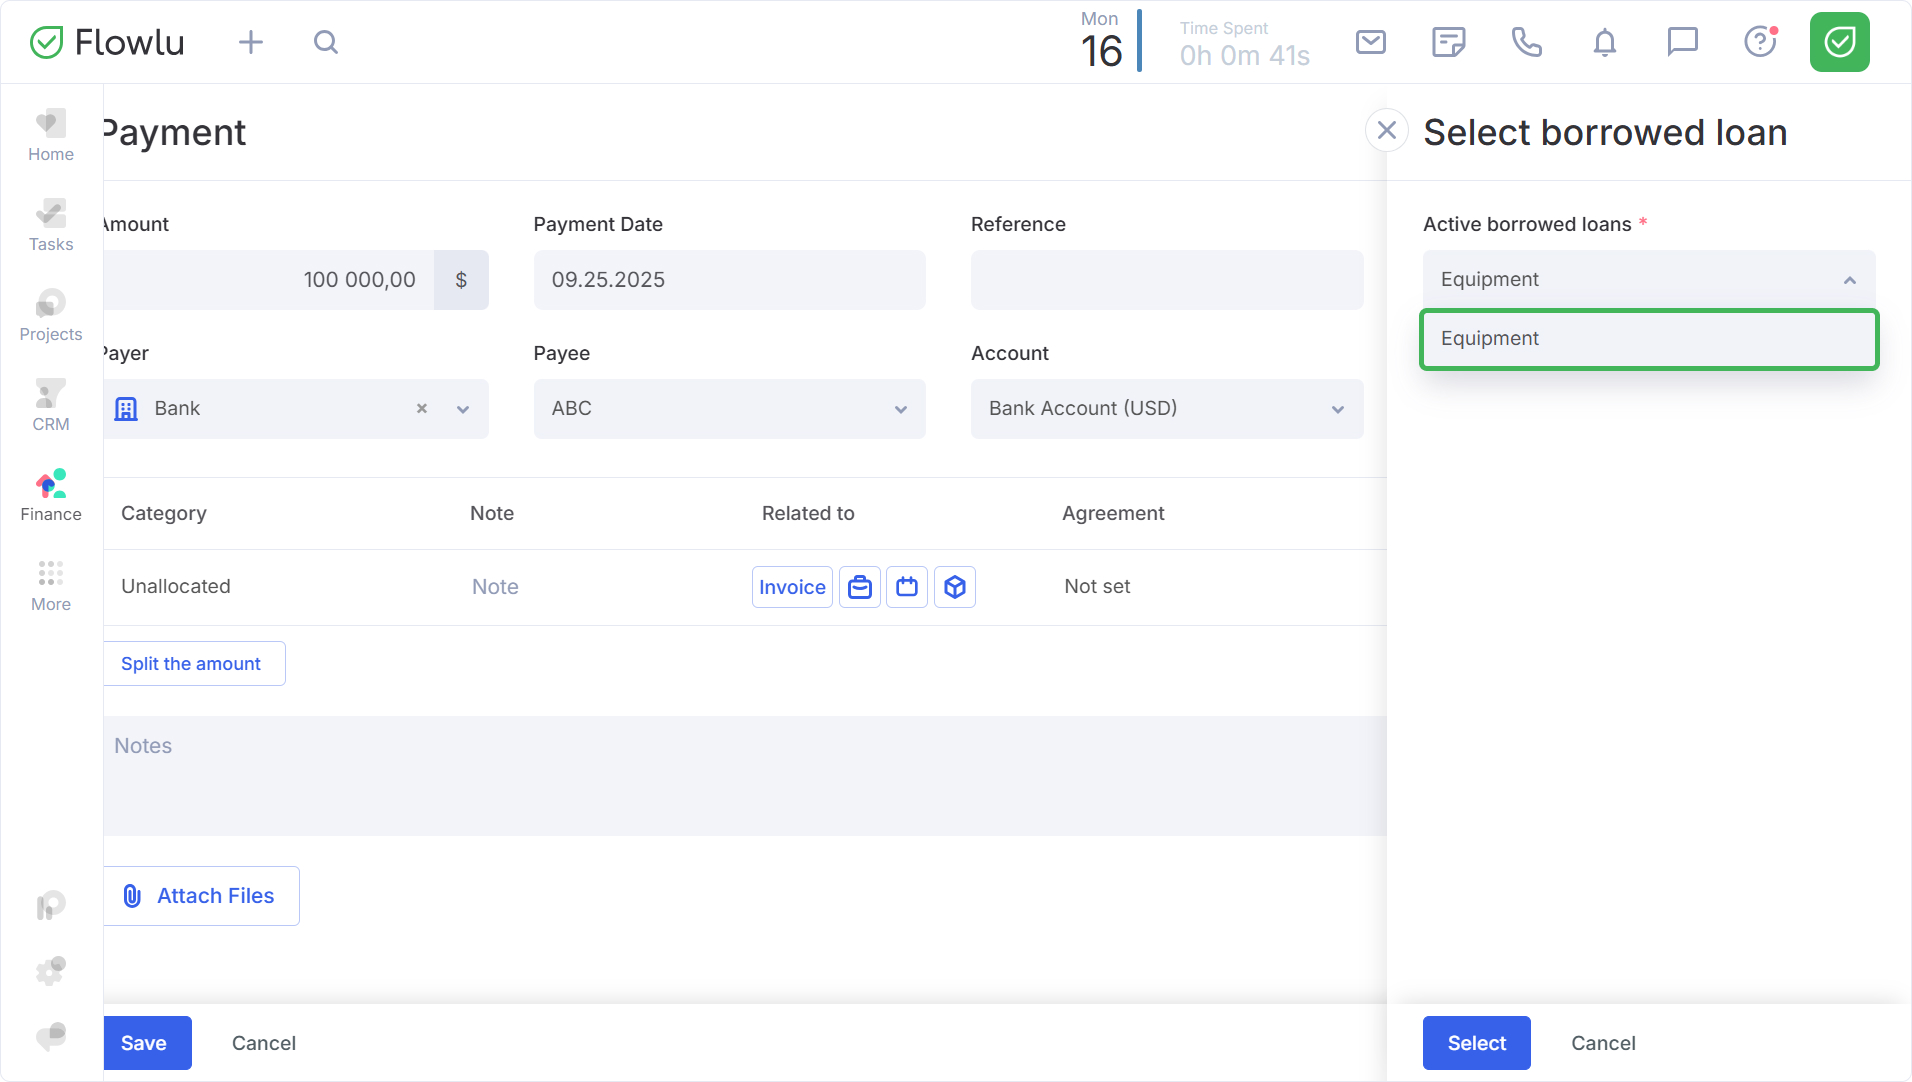The width and height of the screenshot is (1912, 1082).
Task: Link payment to a project briefcase icon
Action: [x=860, y=587]
